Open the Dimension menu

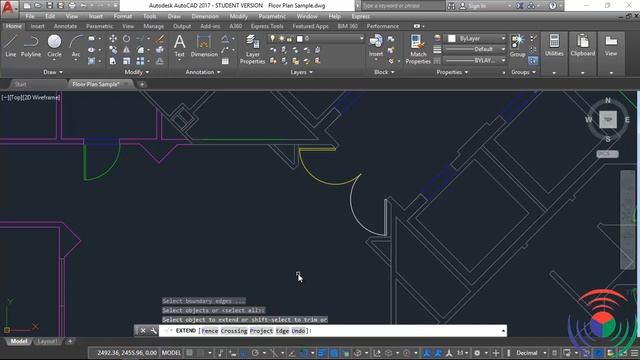click(205, 16)
